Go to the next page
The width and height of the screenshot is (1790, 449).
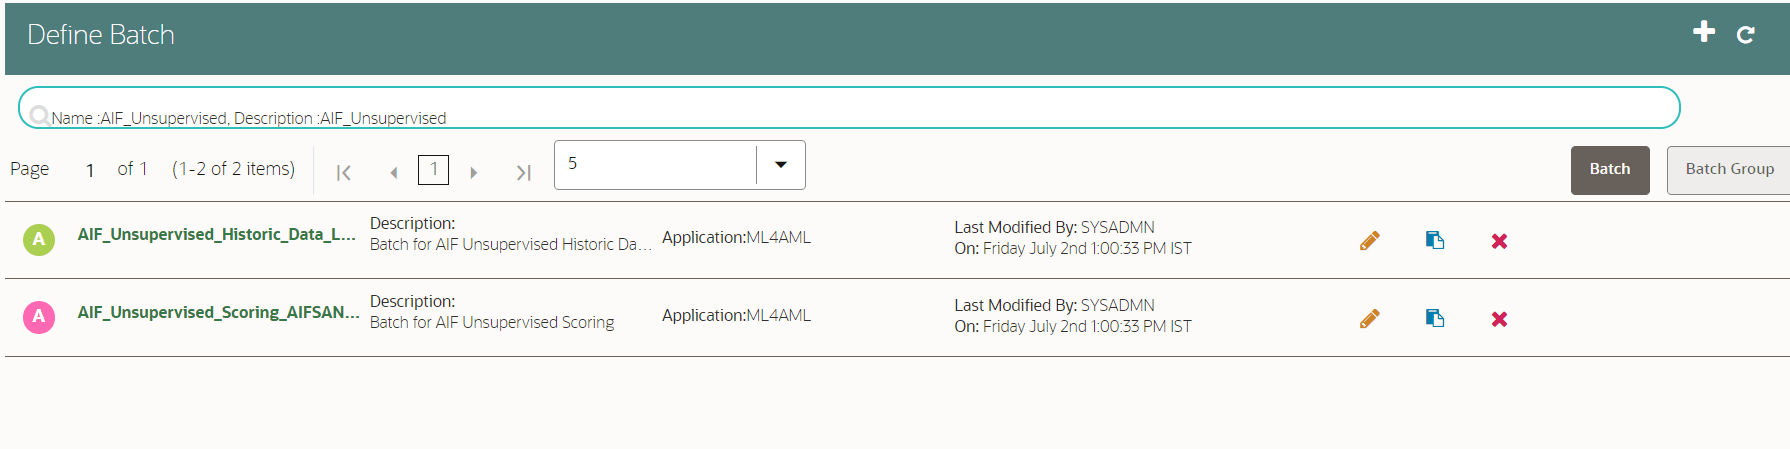(x=473, y=172)
